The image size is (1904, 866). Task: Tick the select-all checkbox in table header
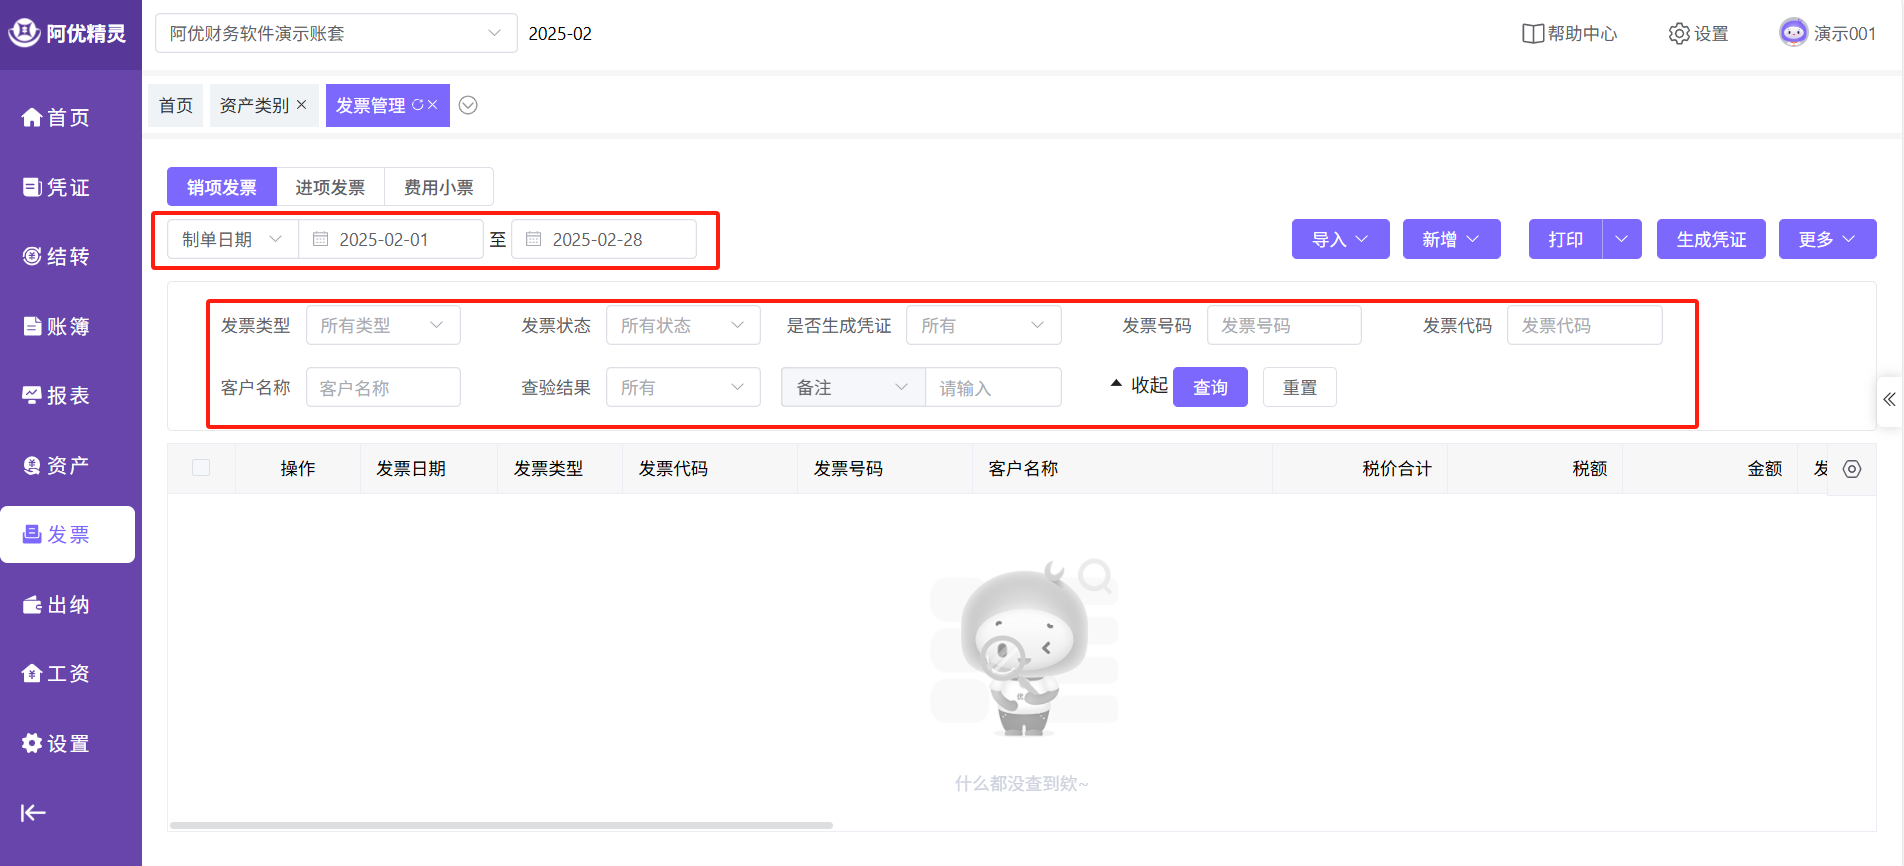tap(201, 468)
